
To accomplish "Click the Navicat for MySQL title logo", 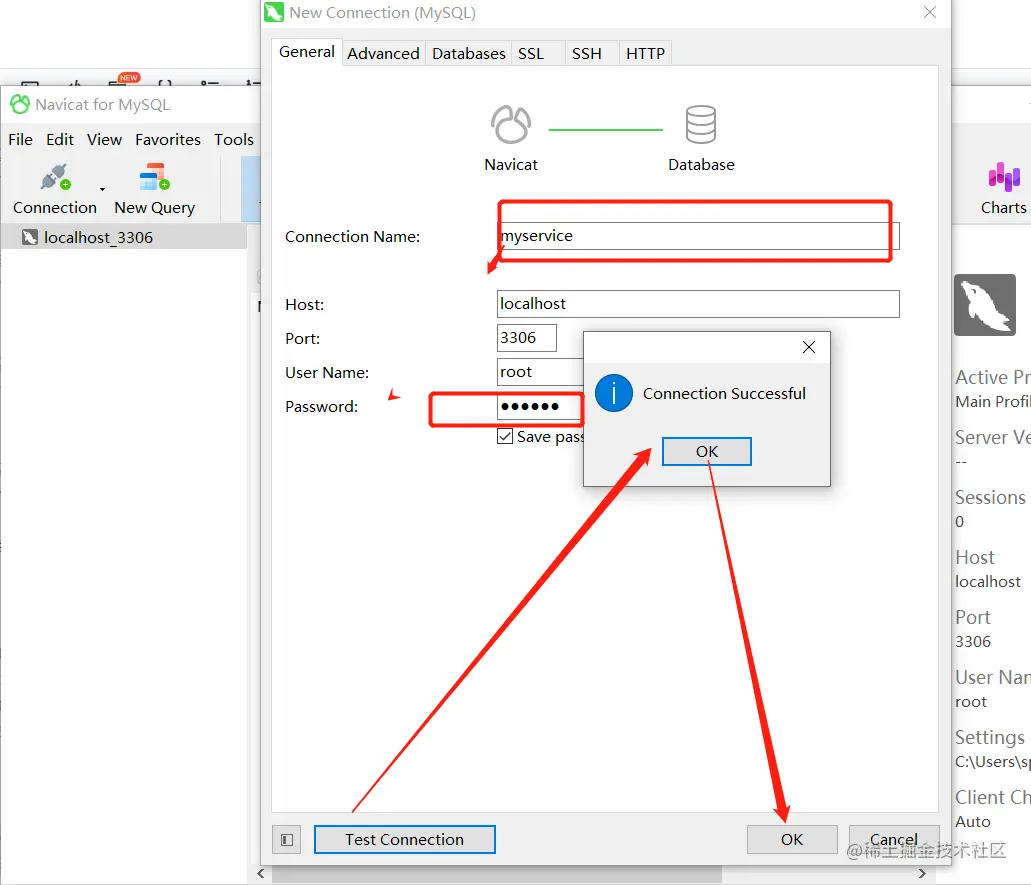I will pyautogui.click(x=20, y=104).
